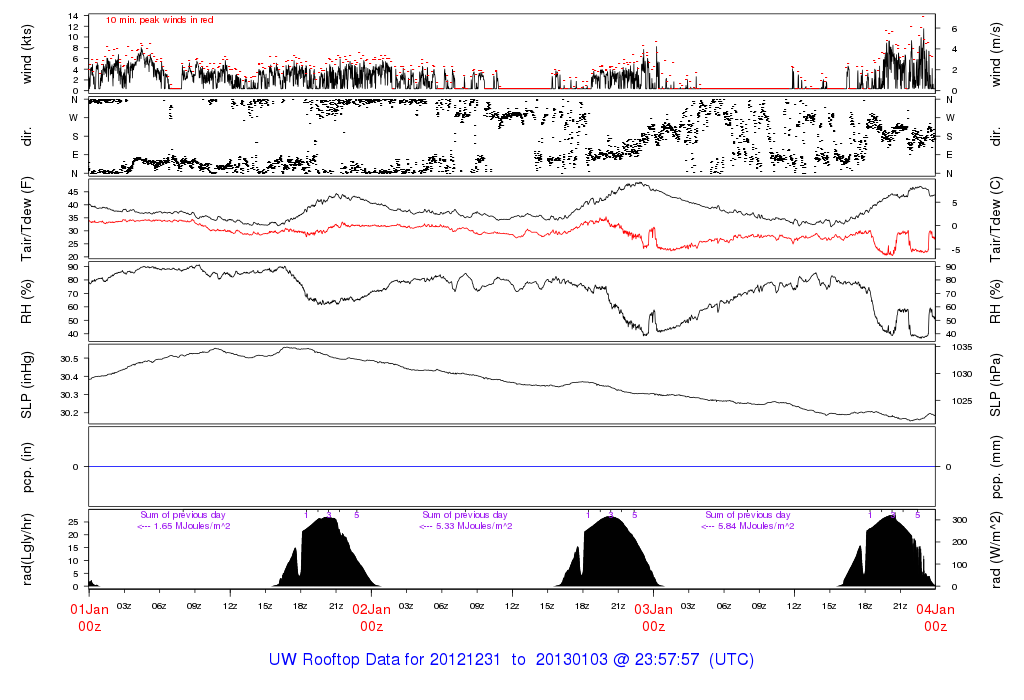Click the rad (W/m^2) axis label
The height and width of the screenshot is (700, 1024).
click(x=996, y=549)
